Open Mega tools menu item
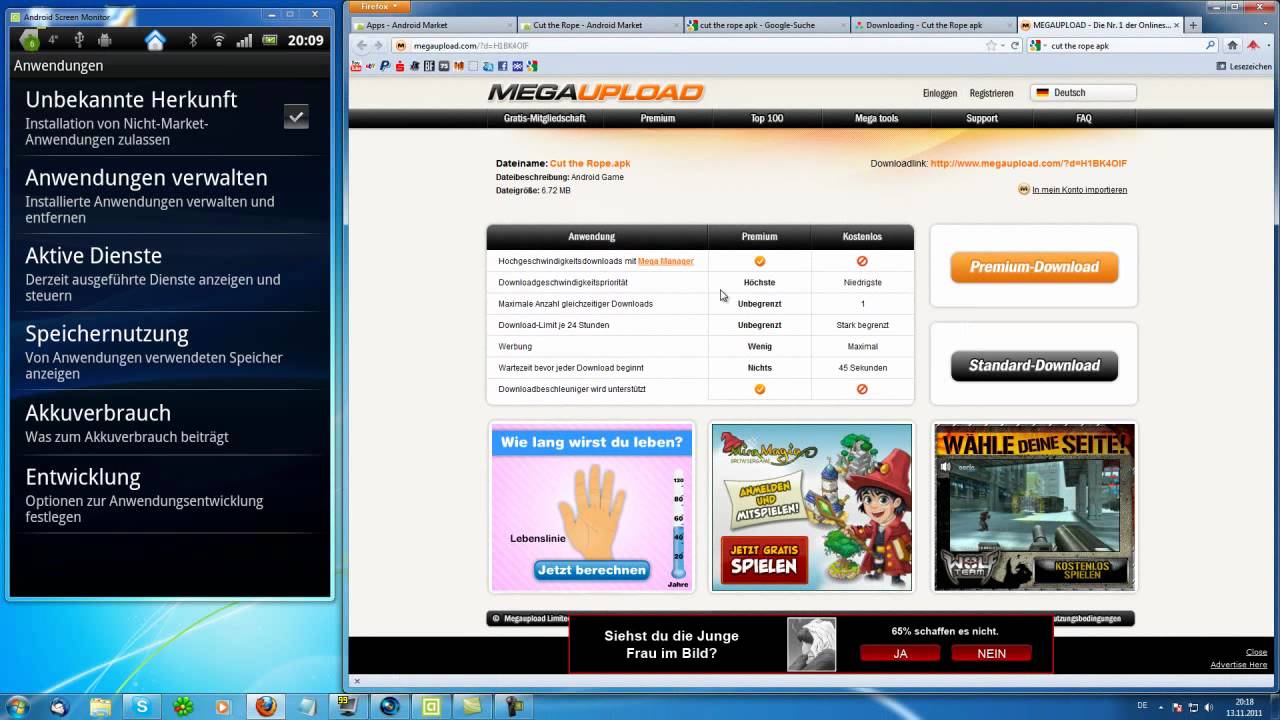This screenshot has height=720, width=1280. [x=876, y=118]
